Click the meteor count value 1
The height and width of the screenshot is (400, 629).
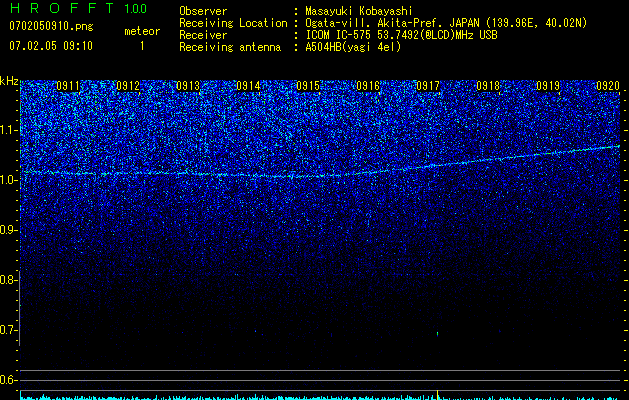click(x=142, y=46)
